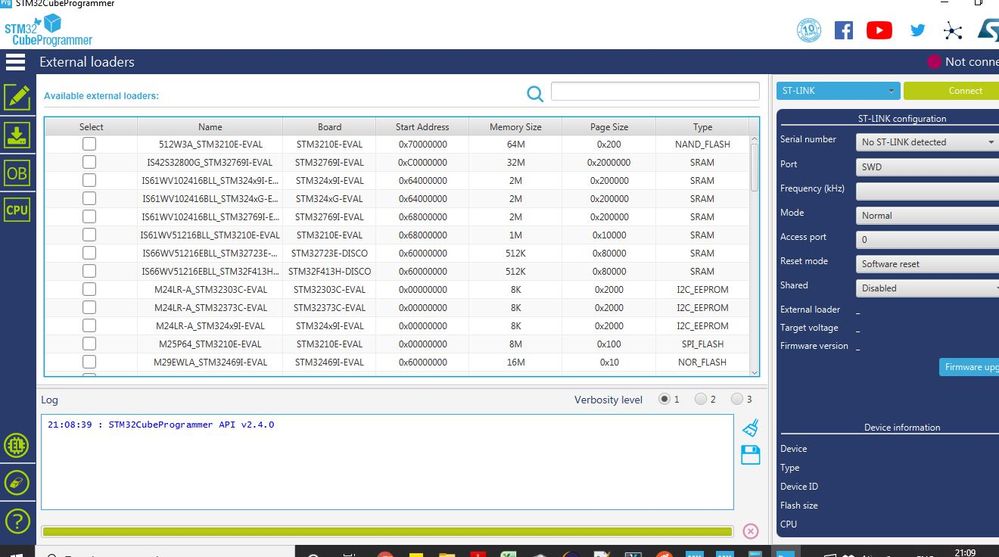
Task: Click the NOR_FLASH type cell
Action: (x=702, y=362)
